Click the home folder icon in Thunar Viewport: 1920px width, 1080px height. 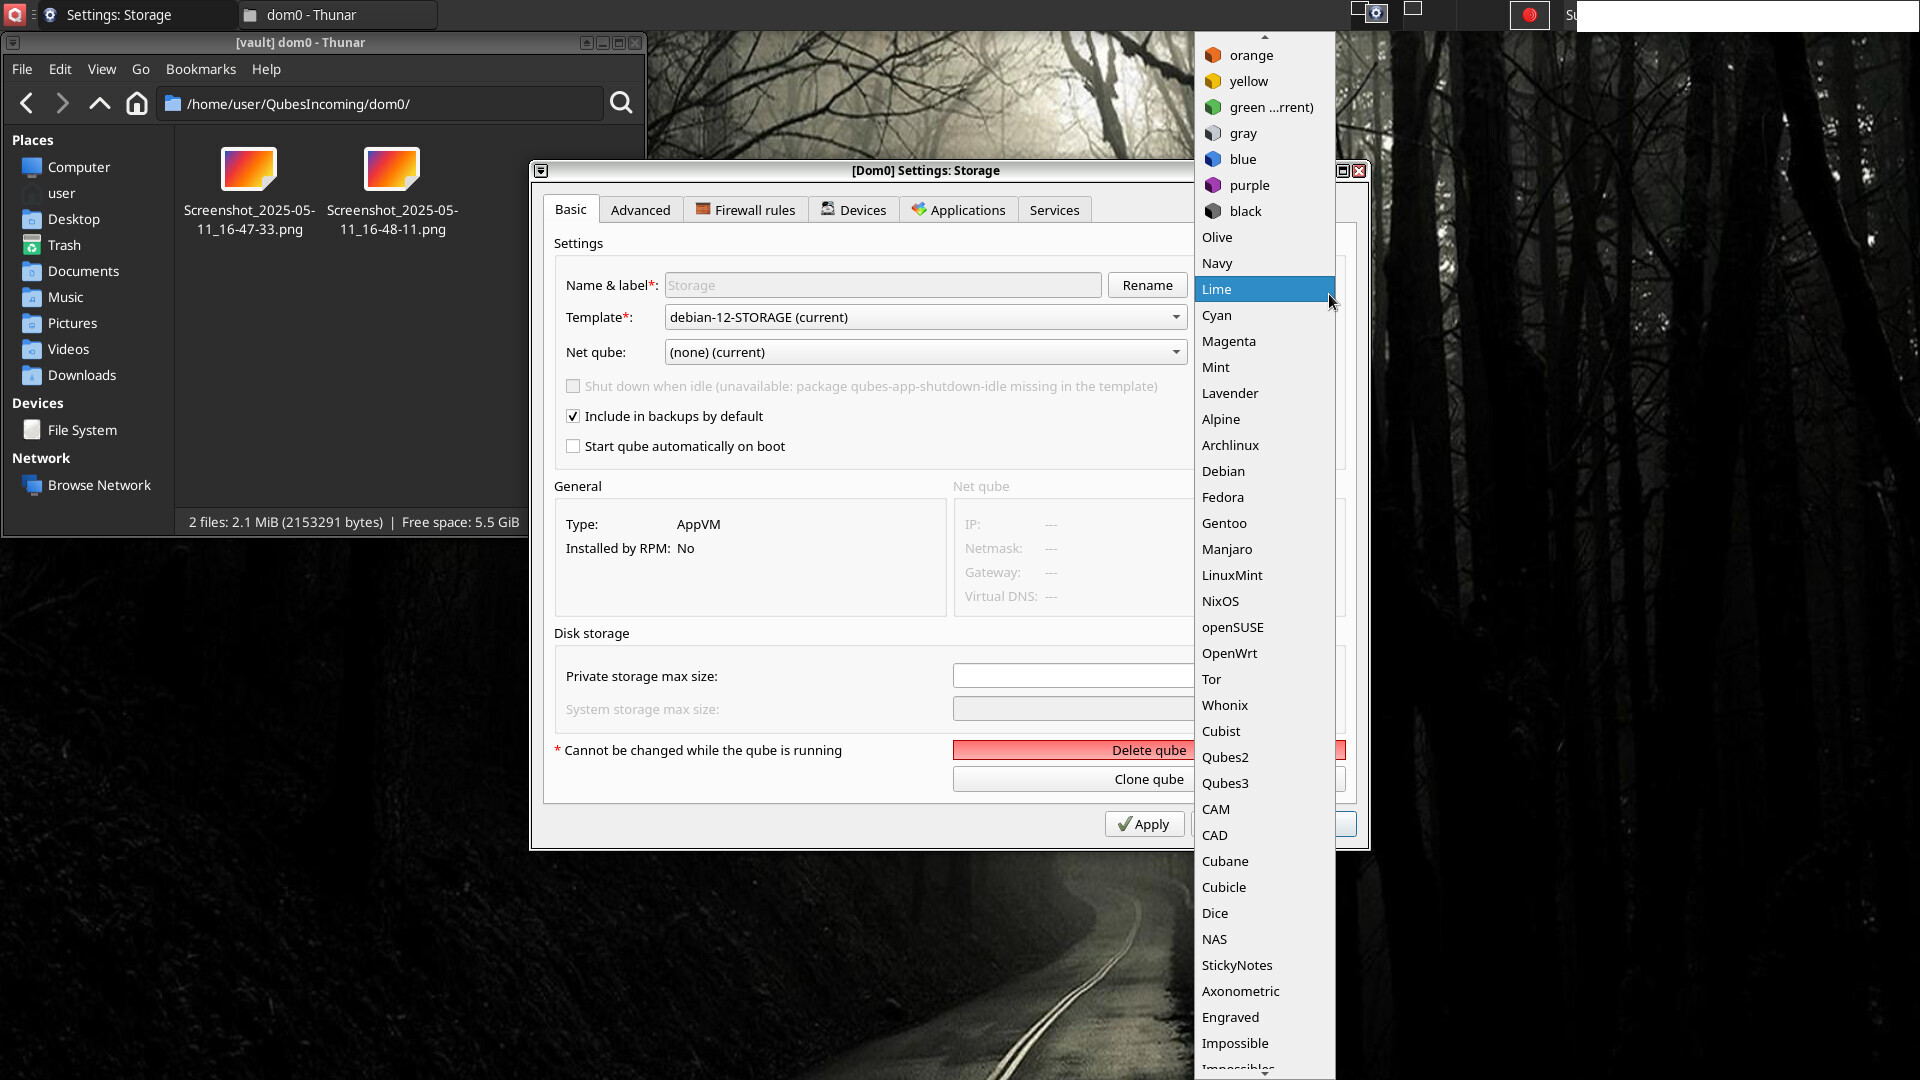137,103
